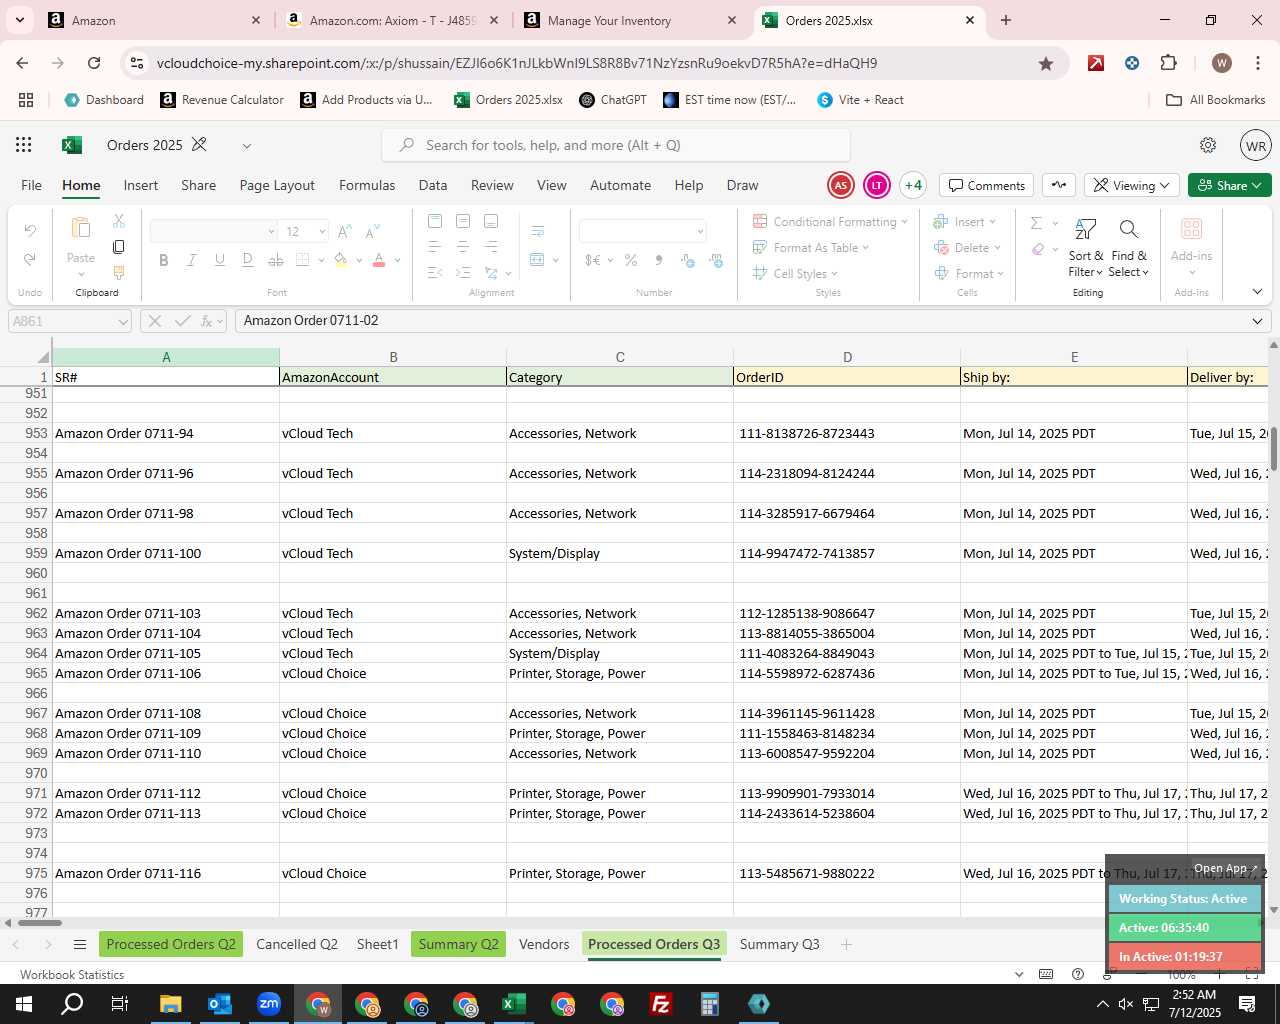Open the Number Format dropdown
The height and width of the screenshot is (1024, 1280).
coord(700,231)
